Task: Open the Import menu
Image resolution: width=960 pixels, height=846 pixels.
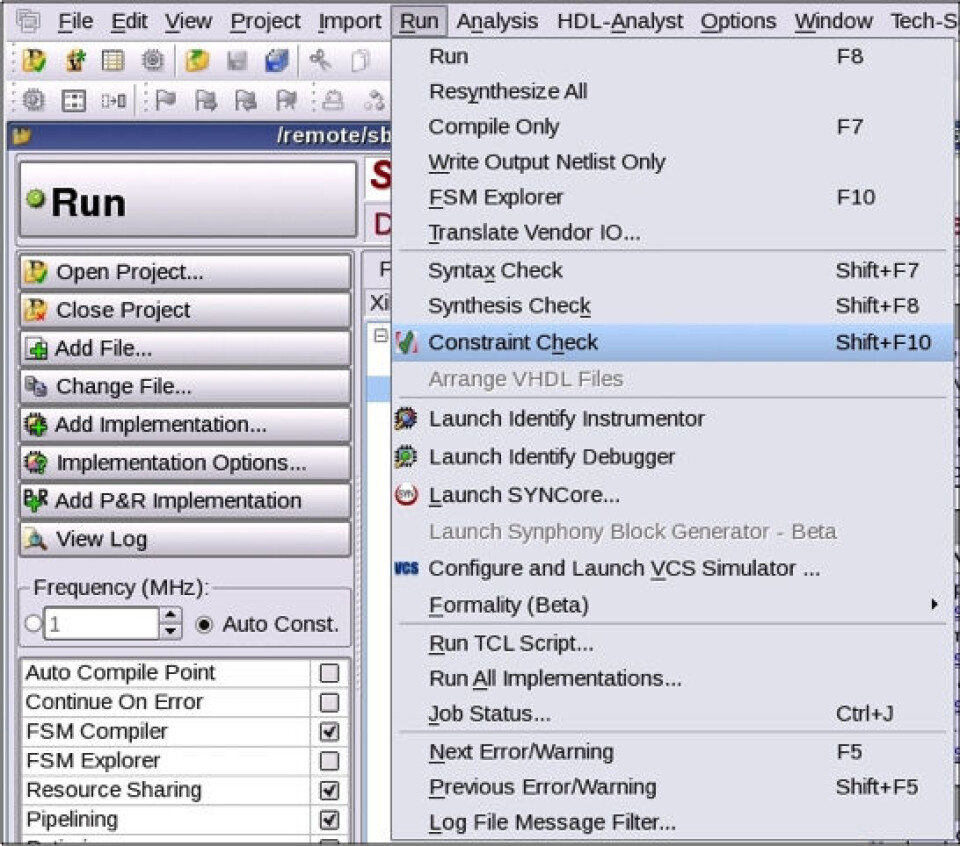Action: (x=350, y=21)
